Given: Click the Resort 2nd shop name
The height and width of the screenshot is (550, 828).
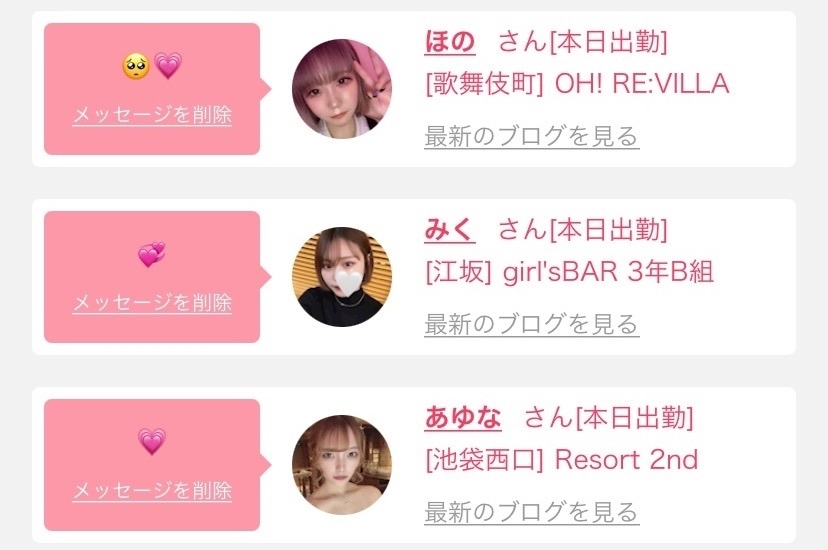Looking at the screenshot, I should click(626, 460).
